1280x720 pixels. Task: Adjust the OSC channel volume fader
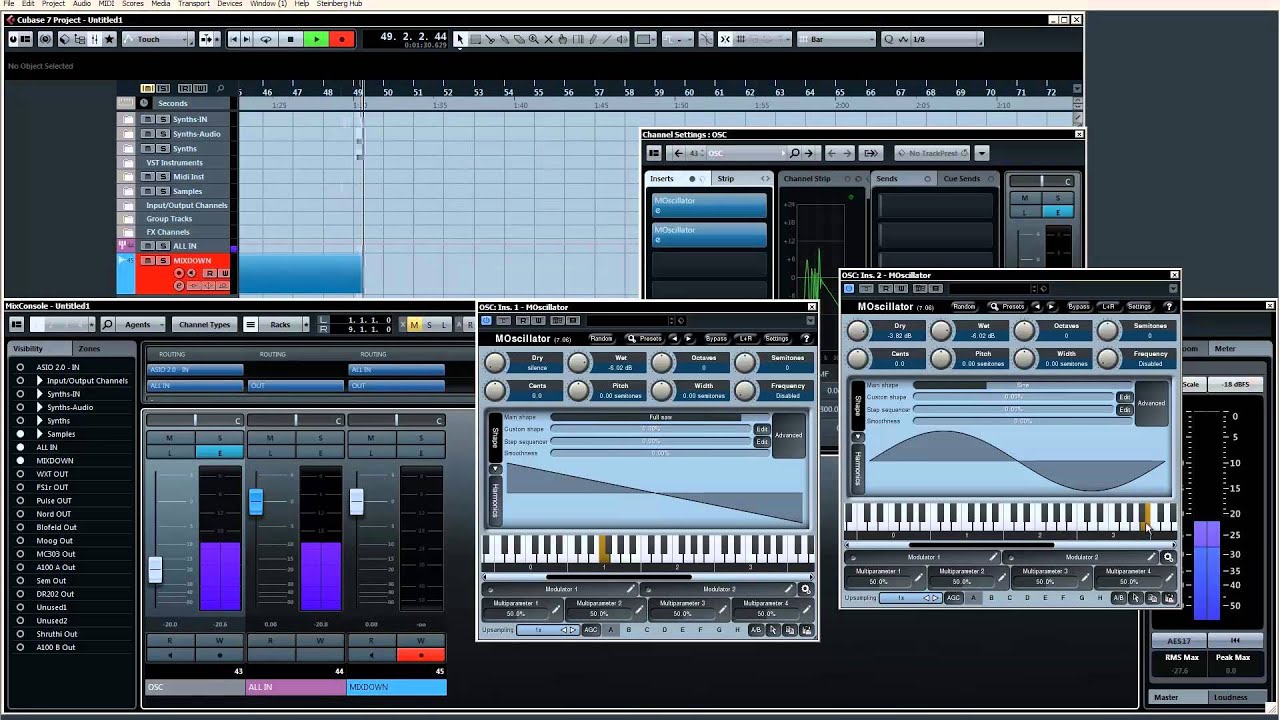point(155,569)
